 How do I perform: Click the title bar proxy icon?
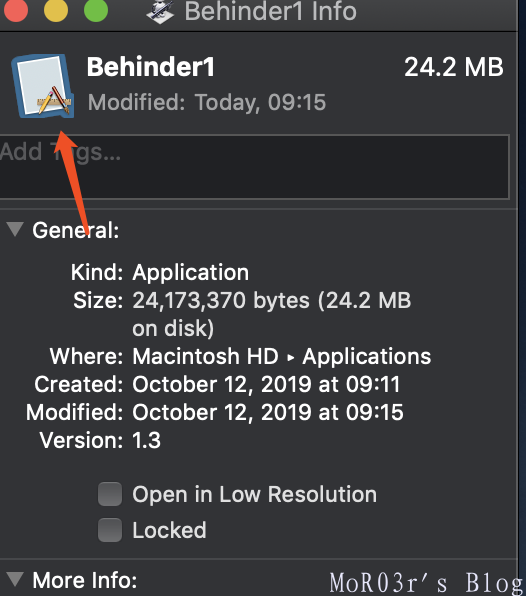click(x=160, y=11)
